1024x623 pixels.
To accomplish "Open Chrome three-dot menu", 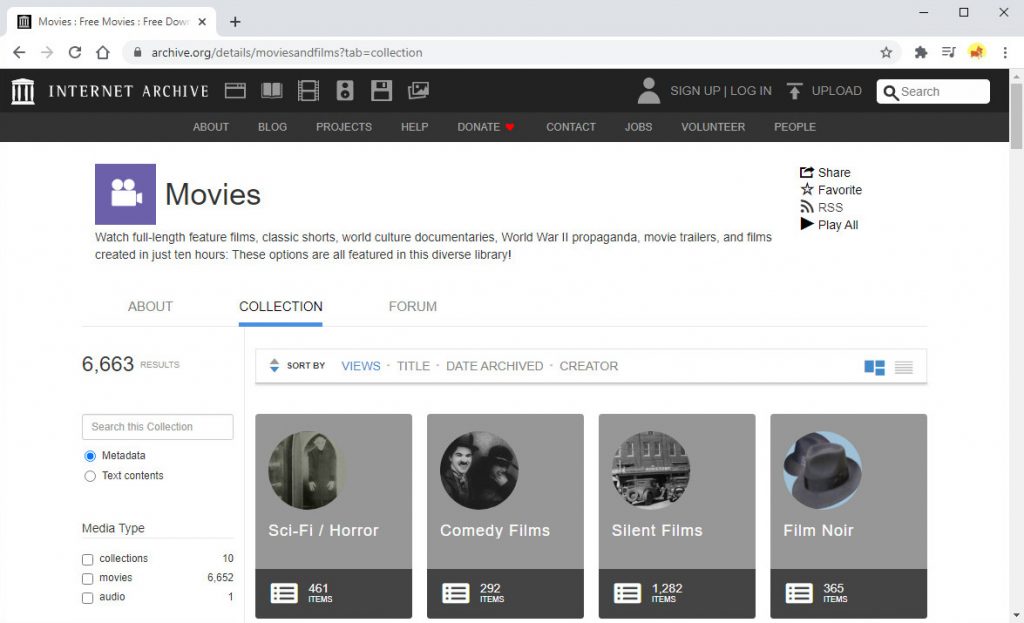I will [x=1005, y=52].
